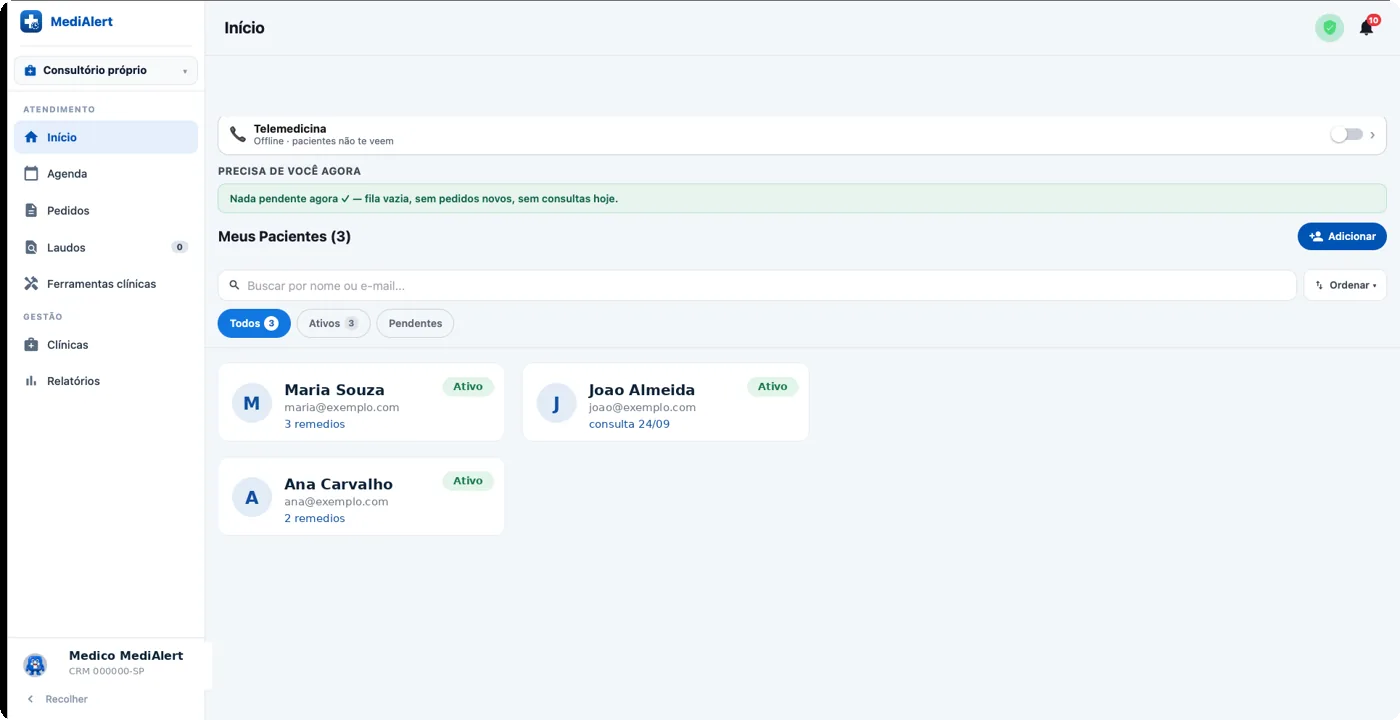Click the Medico MediAlert profile avatar
Screen dimensions: 1400x720
click(x=35, y=665)
